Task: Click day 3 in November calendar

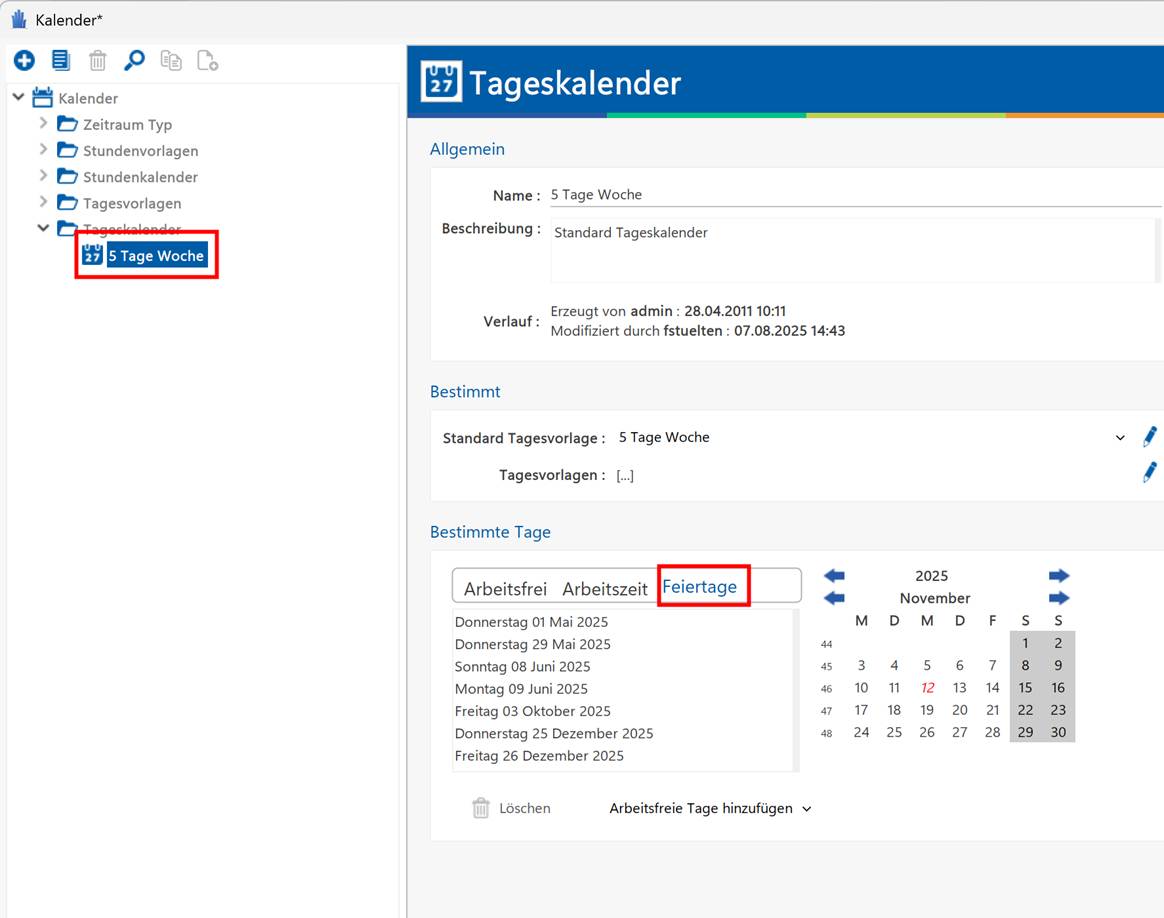Action: click(x=861, y=666)
